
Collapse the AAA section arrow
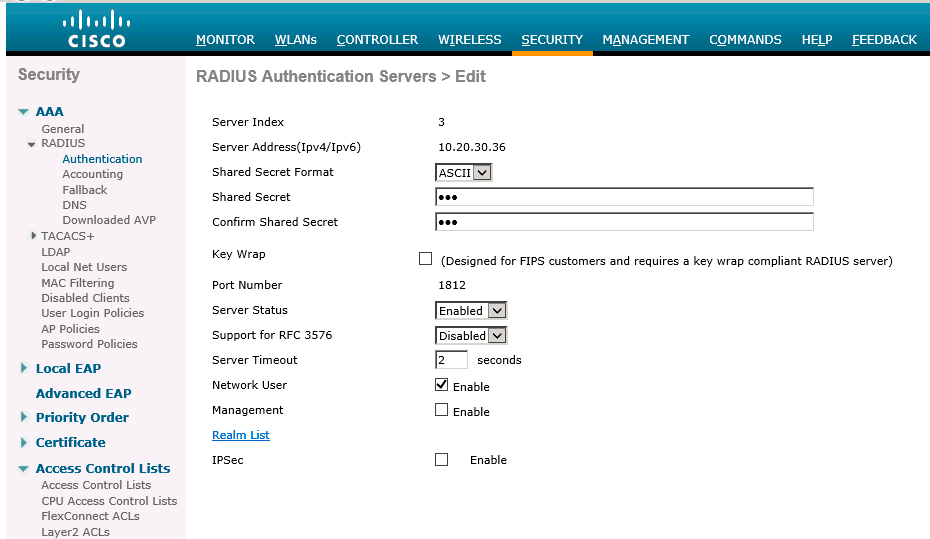pos(23,112)
